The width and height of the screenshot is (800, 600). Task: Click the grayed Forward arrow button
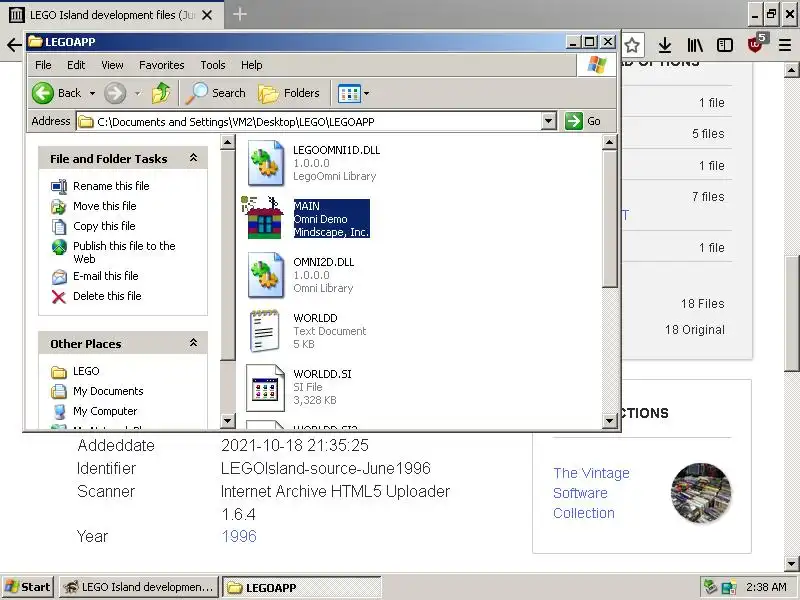coord(115,93)
